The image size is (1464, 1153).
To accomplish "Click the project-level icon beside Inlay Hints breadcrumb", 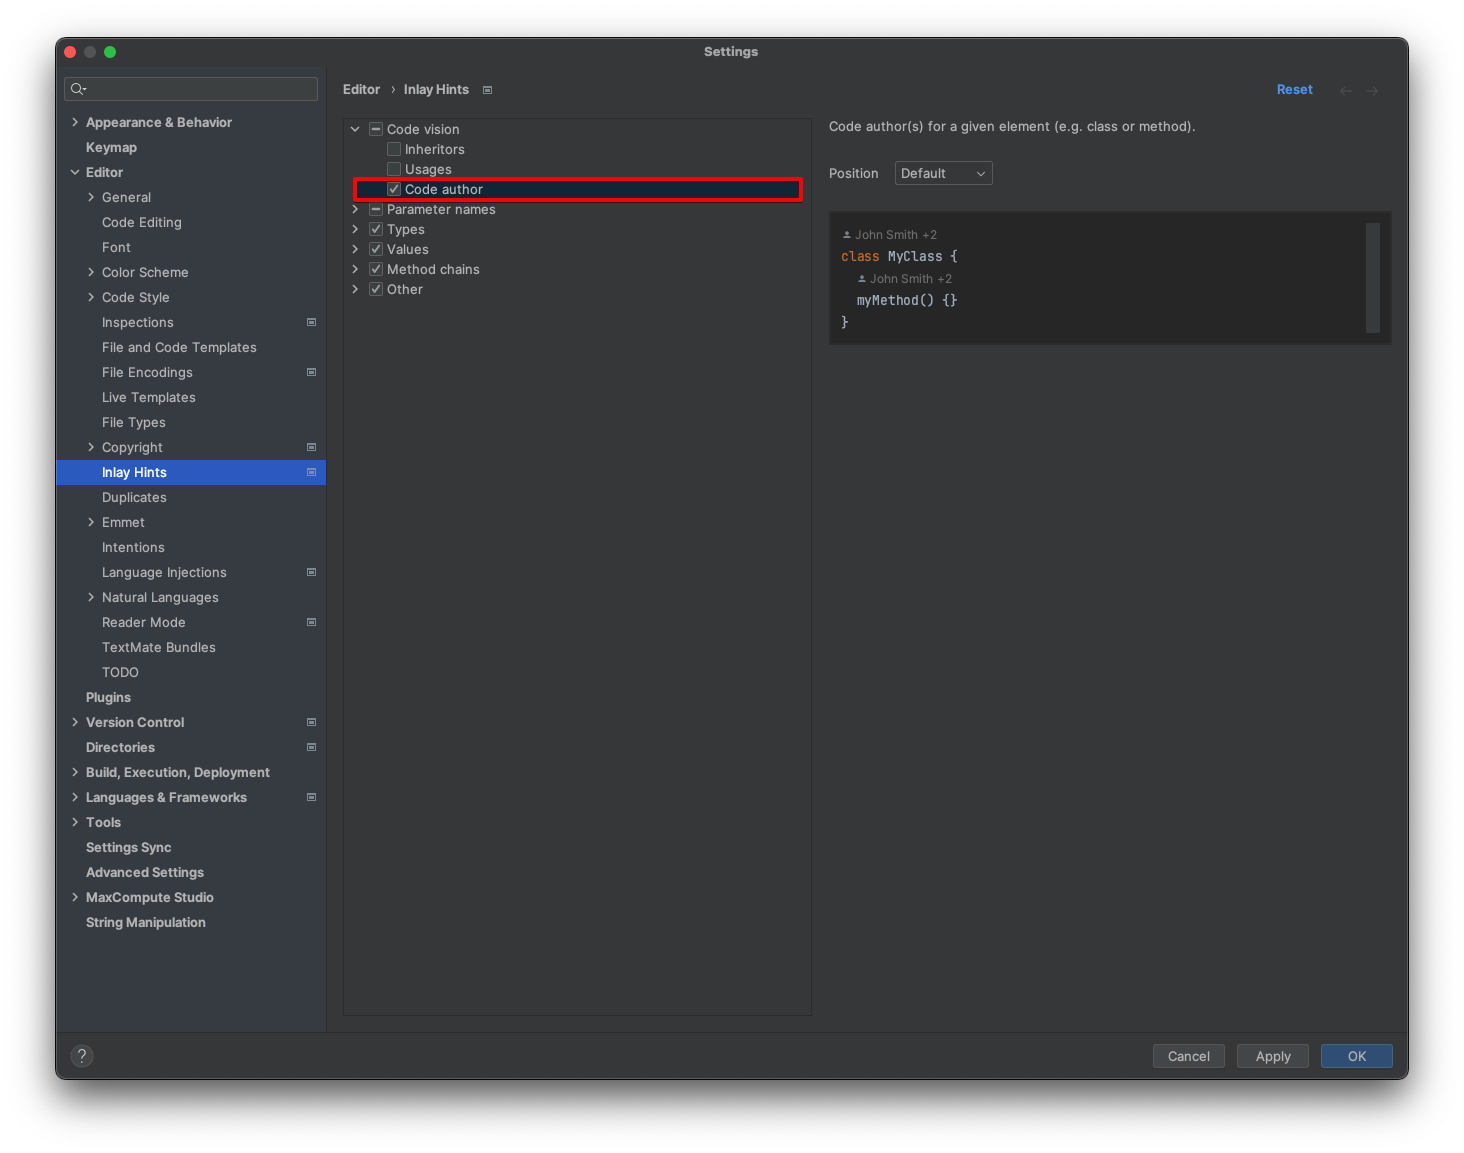I will pos(488,90).
